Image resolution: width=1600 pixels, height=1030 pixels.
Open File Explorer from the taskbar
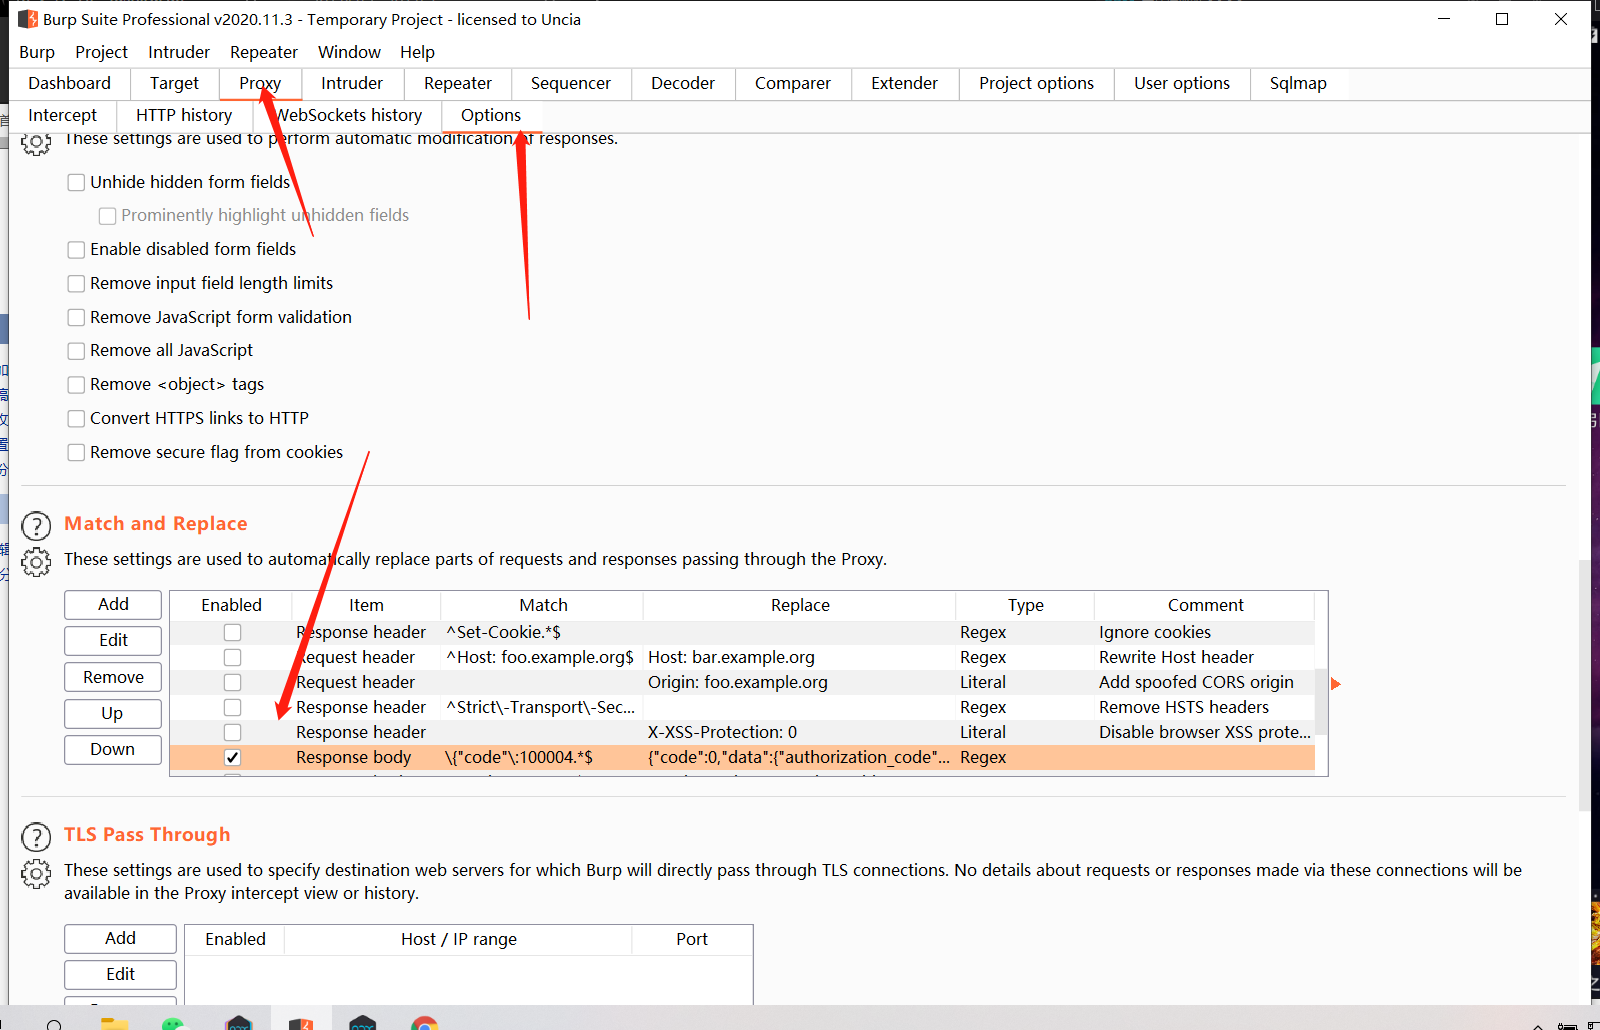click(115, 1023)
